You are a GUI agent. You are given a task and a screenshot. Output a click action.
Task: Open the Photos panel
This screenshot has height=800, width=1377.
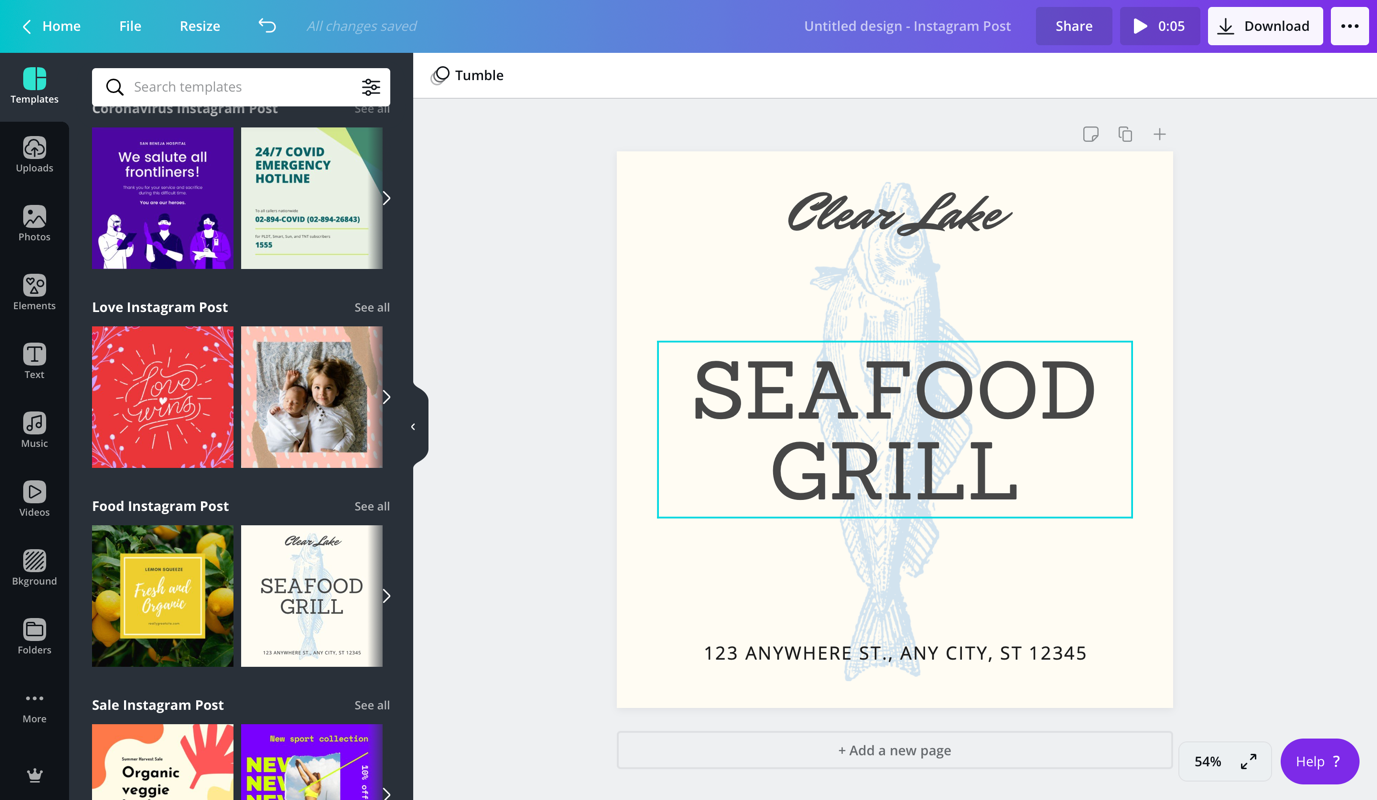(34, 224)
